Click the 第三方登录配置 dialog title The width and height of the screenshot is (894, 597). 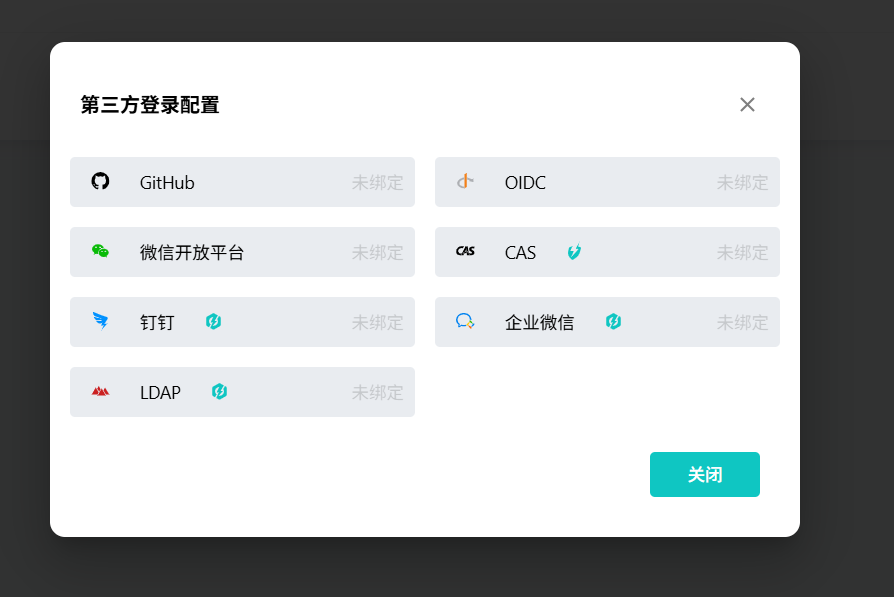150,105
